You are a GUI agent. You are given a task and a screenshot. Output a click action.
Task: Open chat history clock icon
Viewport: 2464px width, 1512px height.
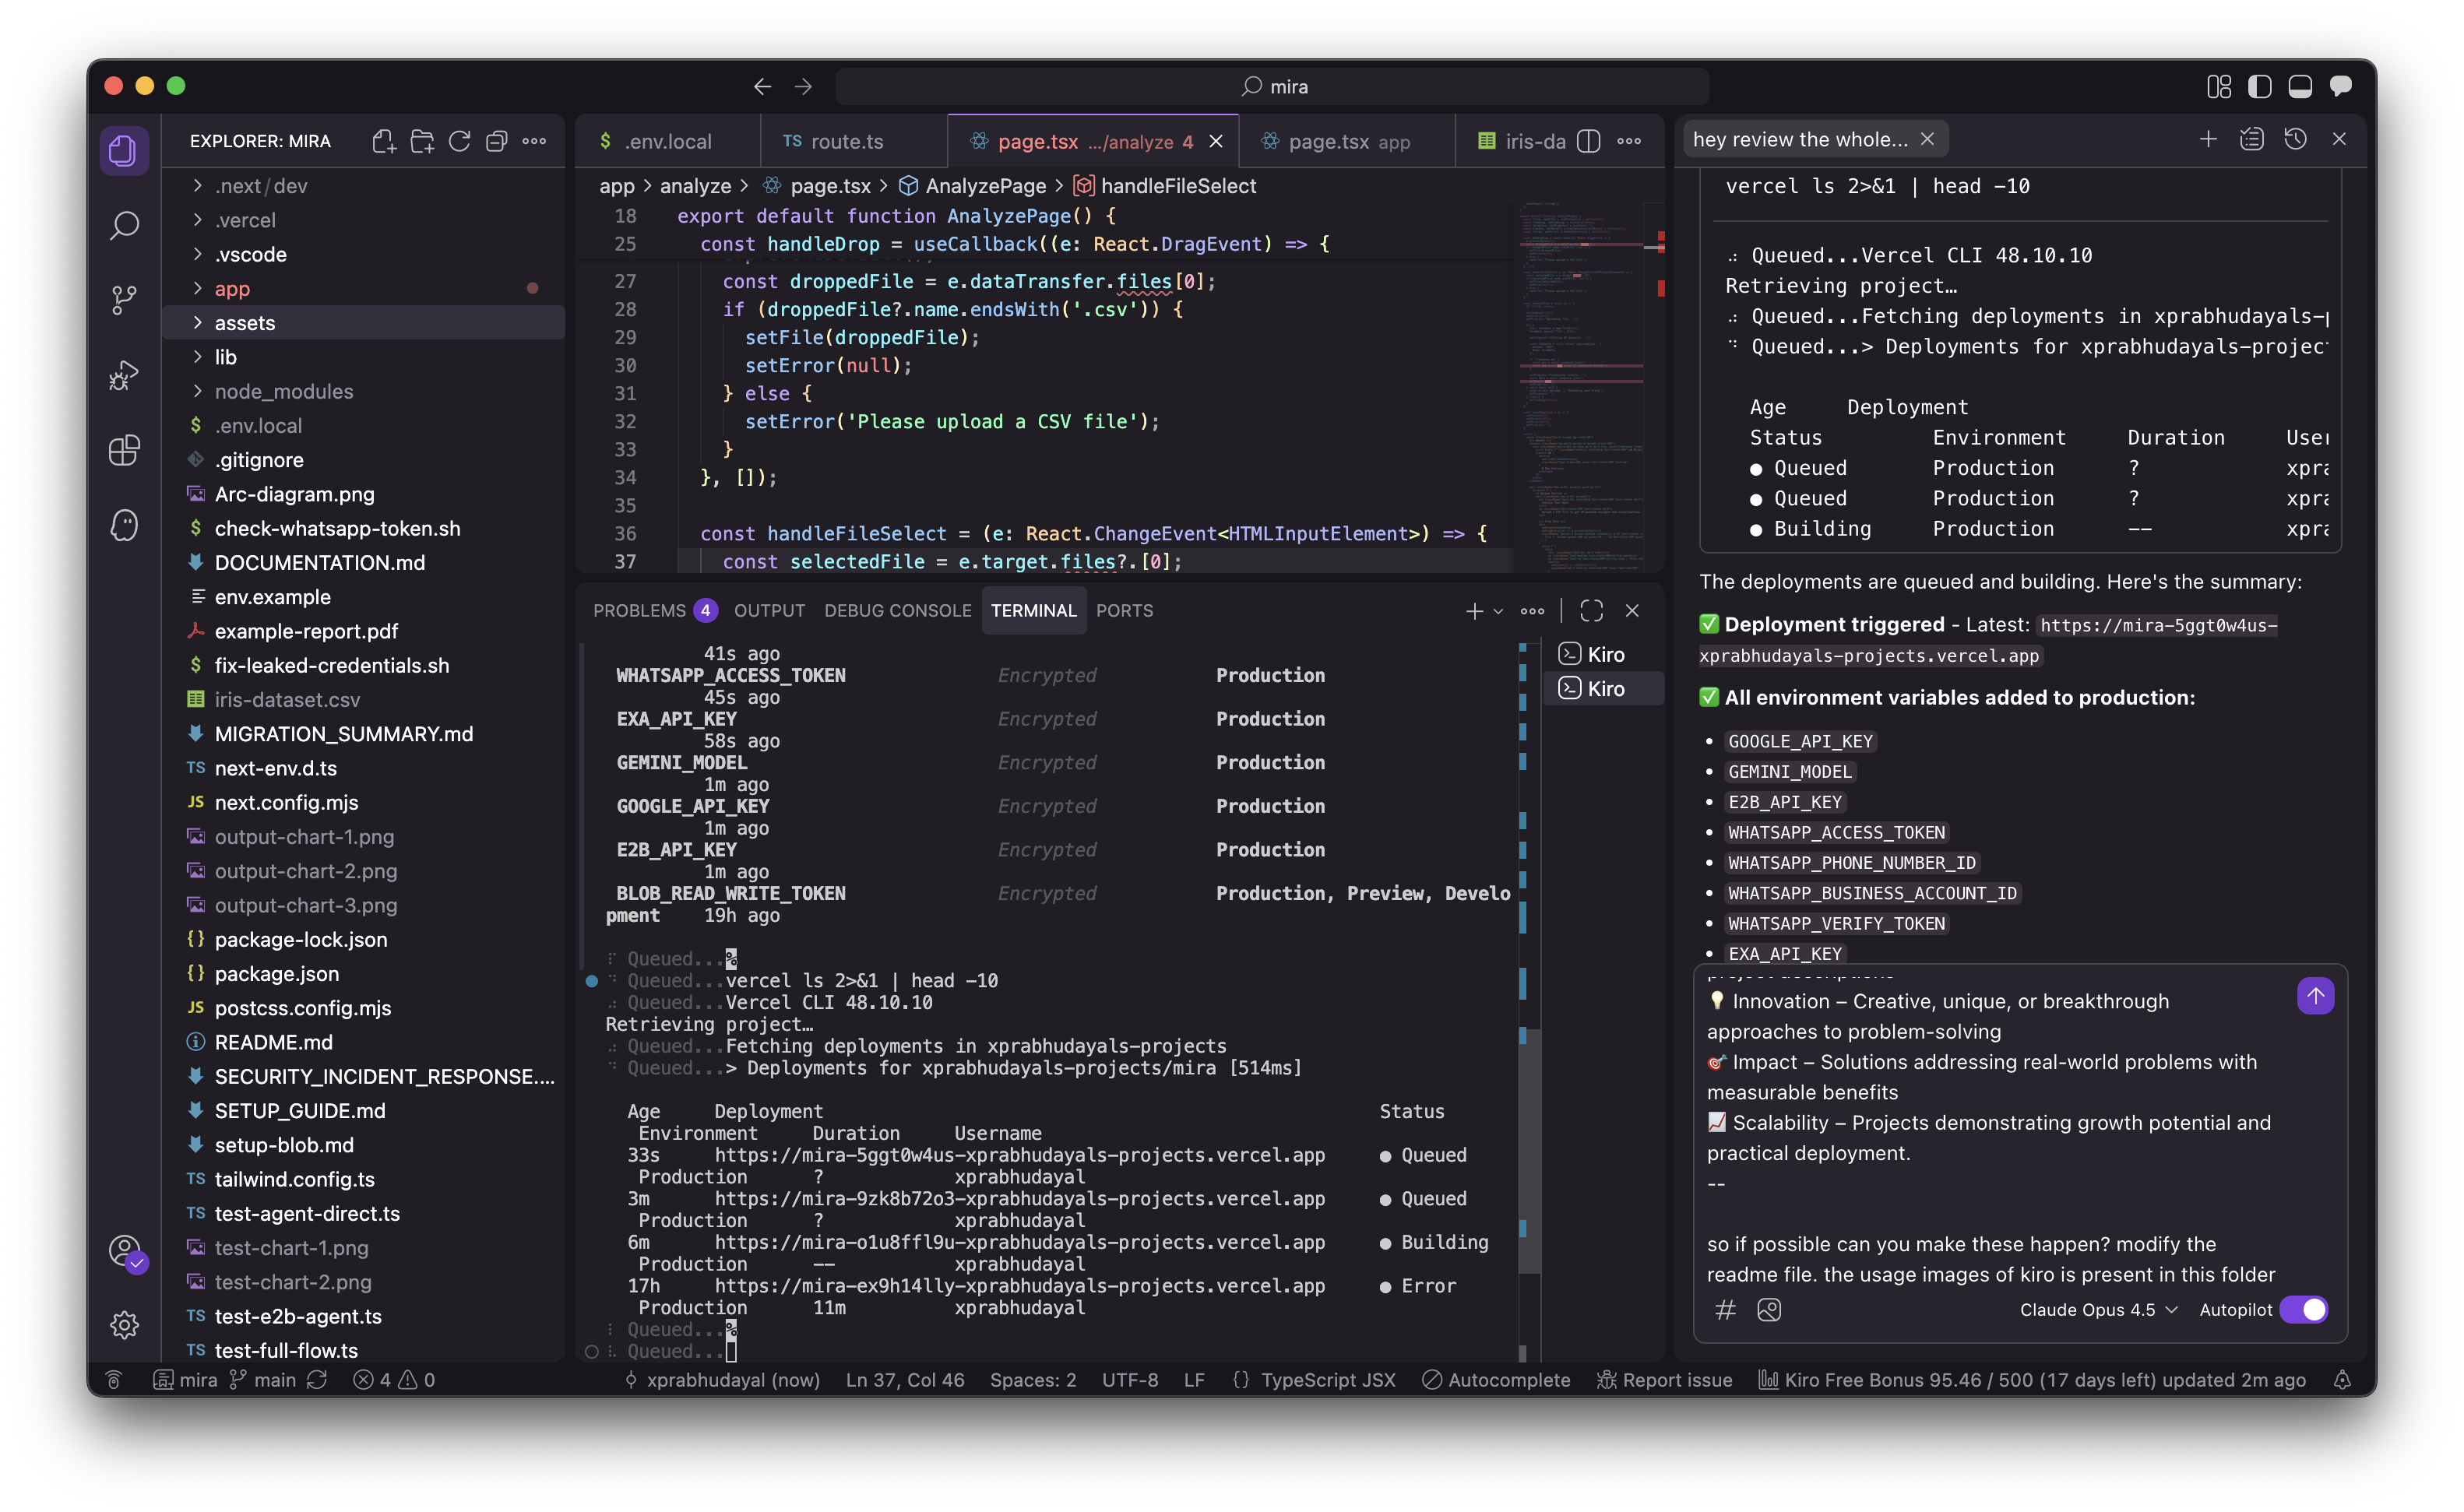pos(2295,139)
